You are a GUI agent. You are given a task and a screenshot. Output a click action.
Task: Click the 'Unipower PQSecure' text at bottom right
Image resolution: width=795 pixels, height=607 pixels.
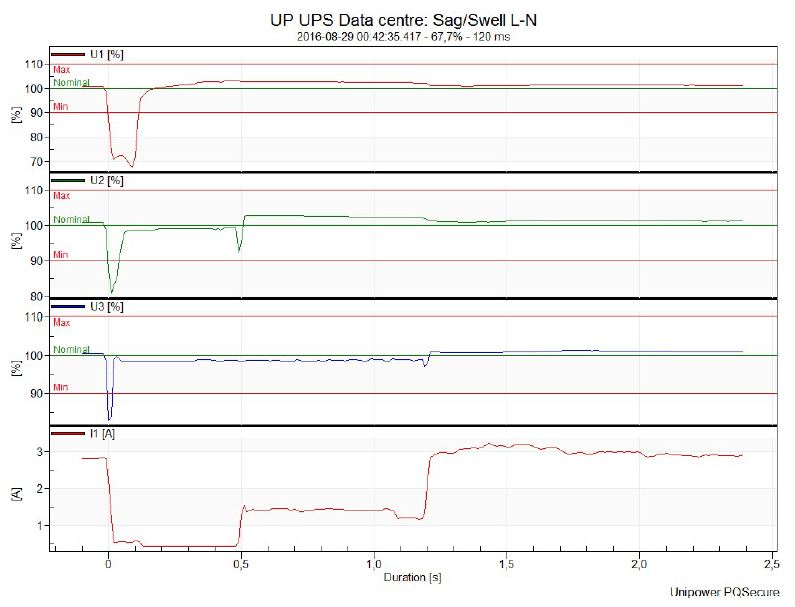(x=726, y=594)
